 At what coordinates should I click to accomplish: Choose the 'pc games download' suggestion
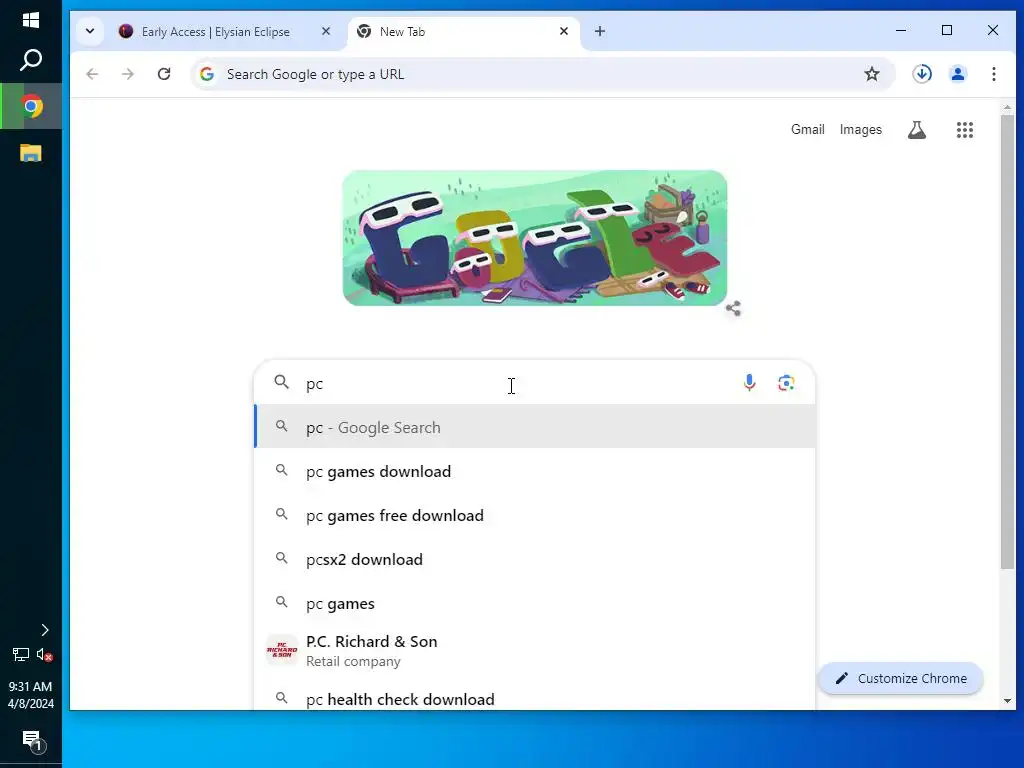pos(535,471)
